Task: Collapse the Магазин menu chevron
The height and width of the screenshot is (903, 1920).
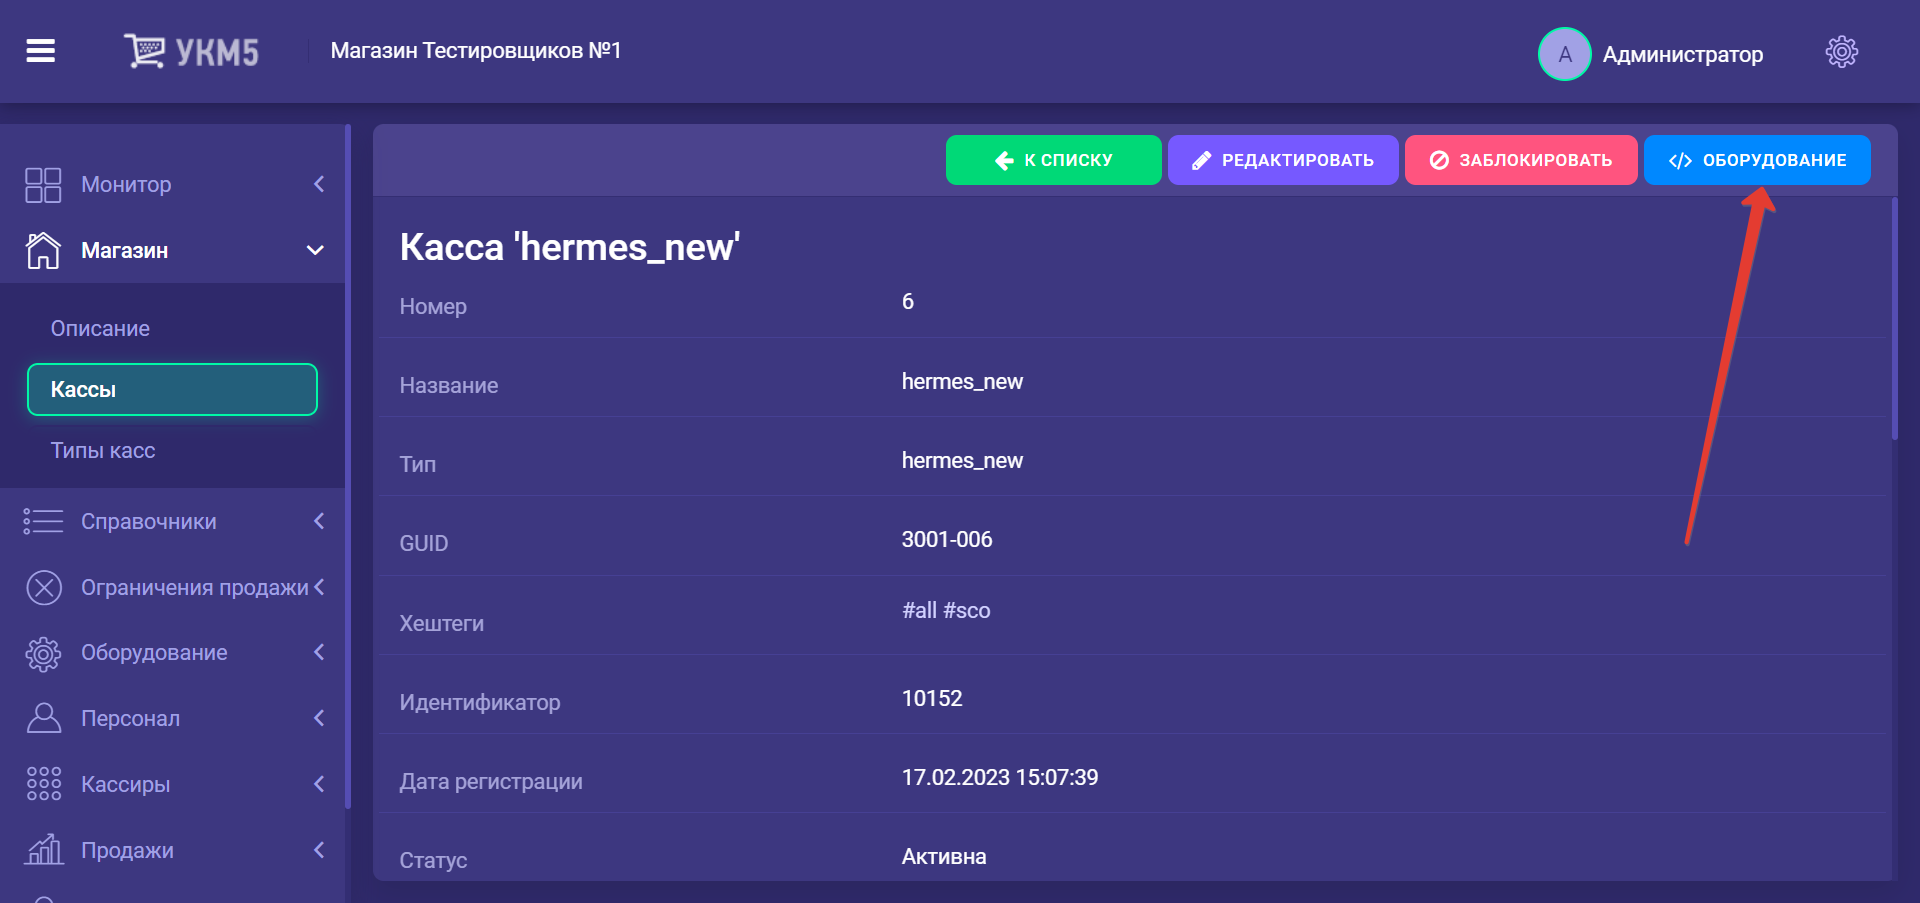Action: tap(315, 250)
